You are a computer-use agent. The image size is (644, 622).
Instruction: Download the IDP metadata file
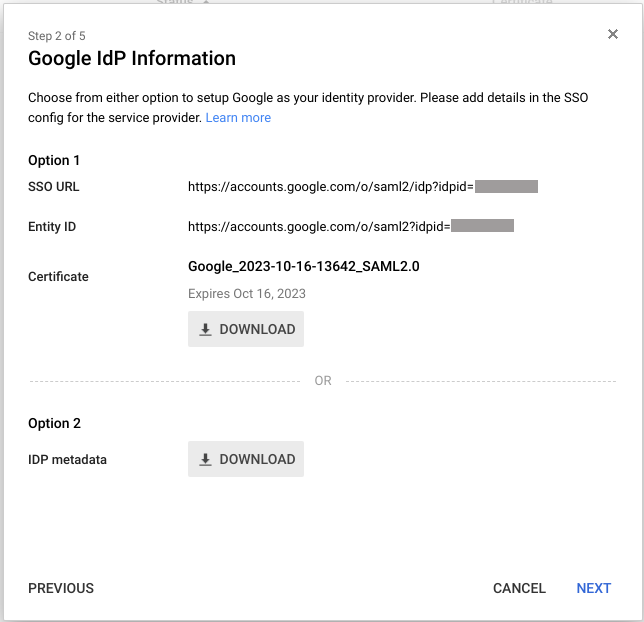pos(246,459)
